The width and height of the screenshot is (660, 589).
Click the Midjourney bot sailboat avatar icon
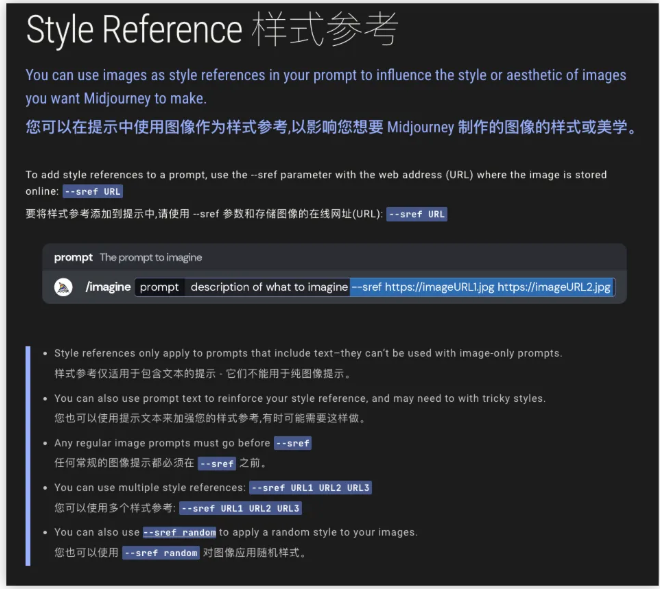[x=63, y=287]
